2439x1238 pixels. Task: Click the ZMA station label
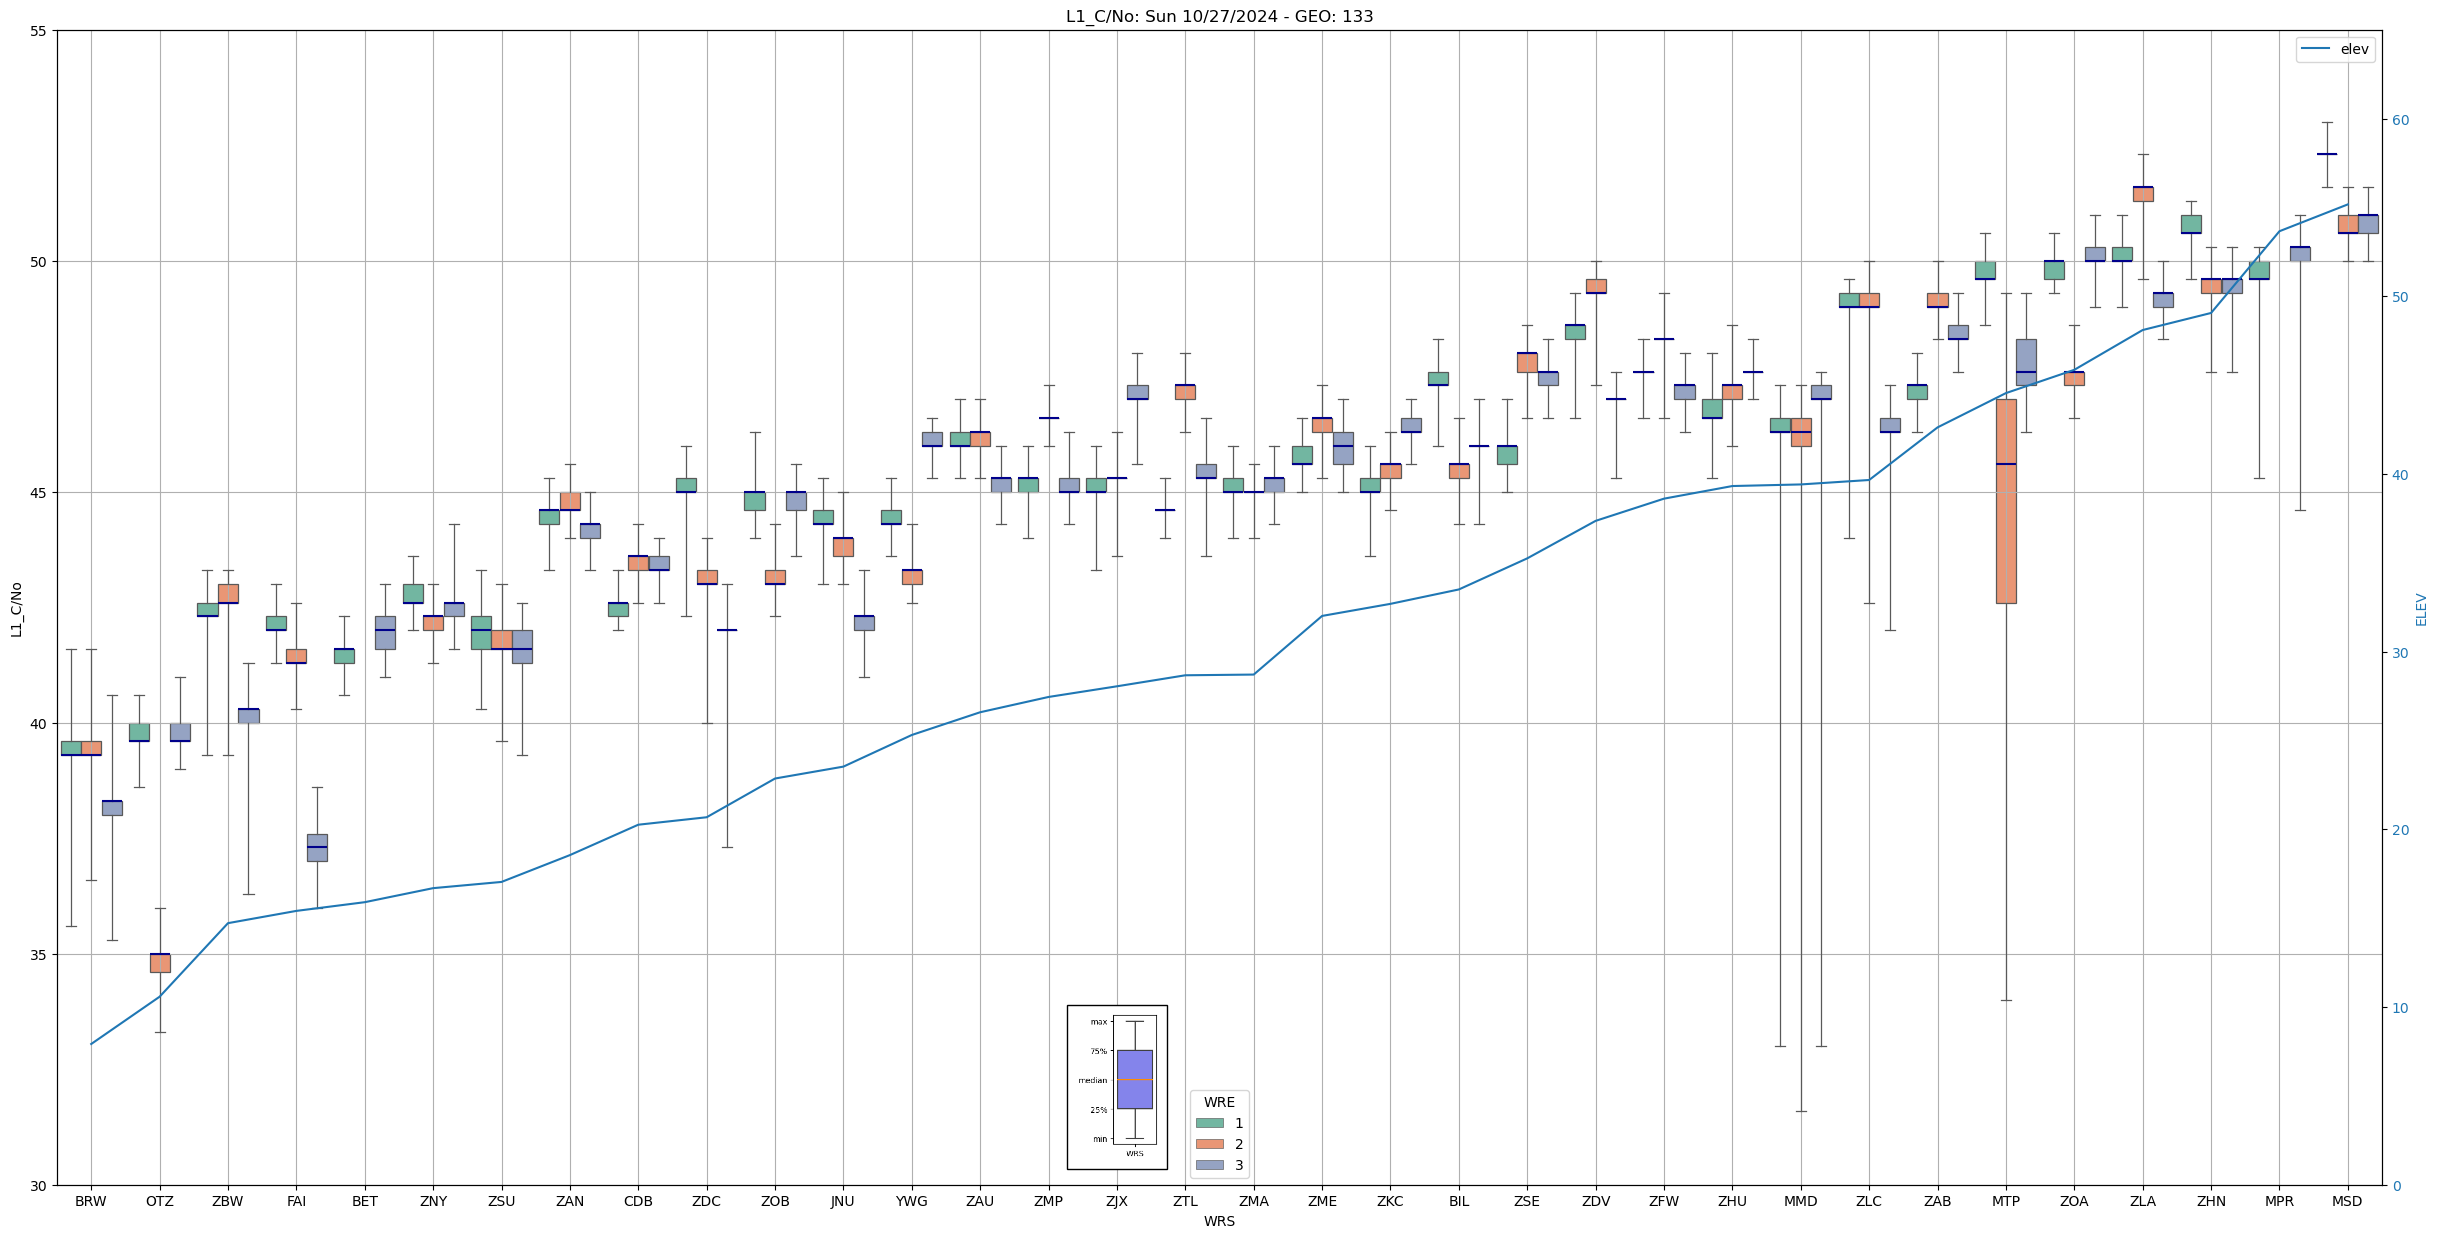(1254, 1201)
